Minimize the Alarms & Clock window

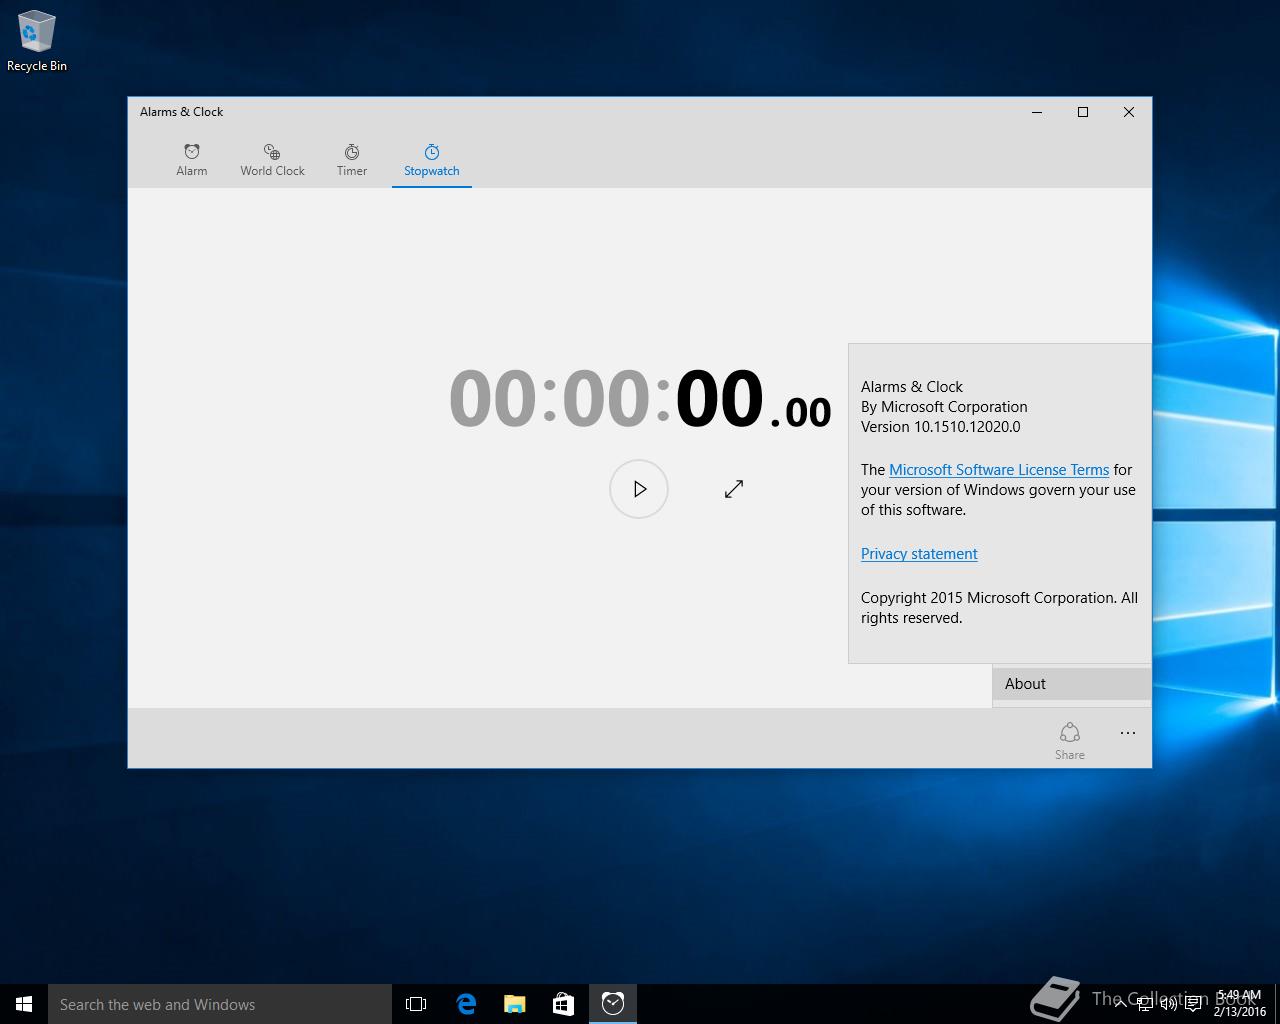click(x=1037, y=112)
